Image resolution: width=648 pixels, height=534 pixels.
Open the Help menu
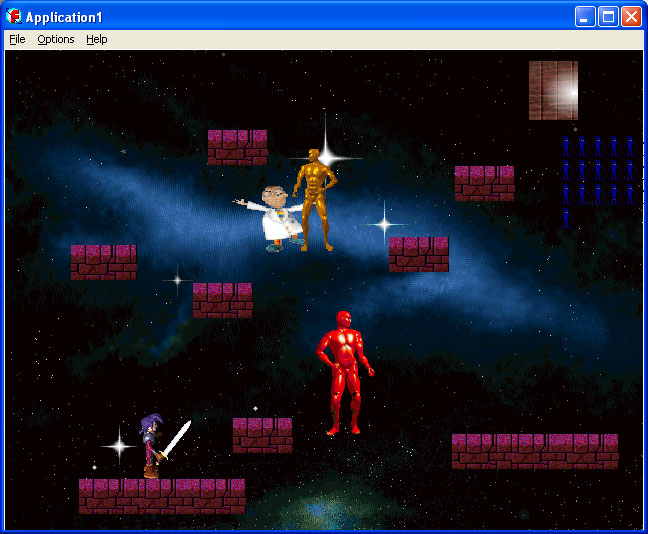97,39
